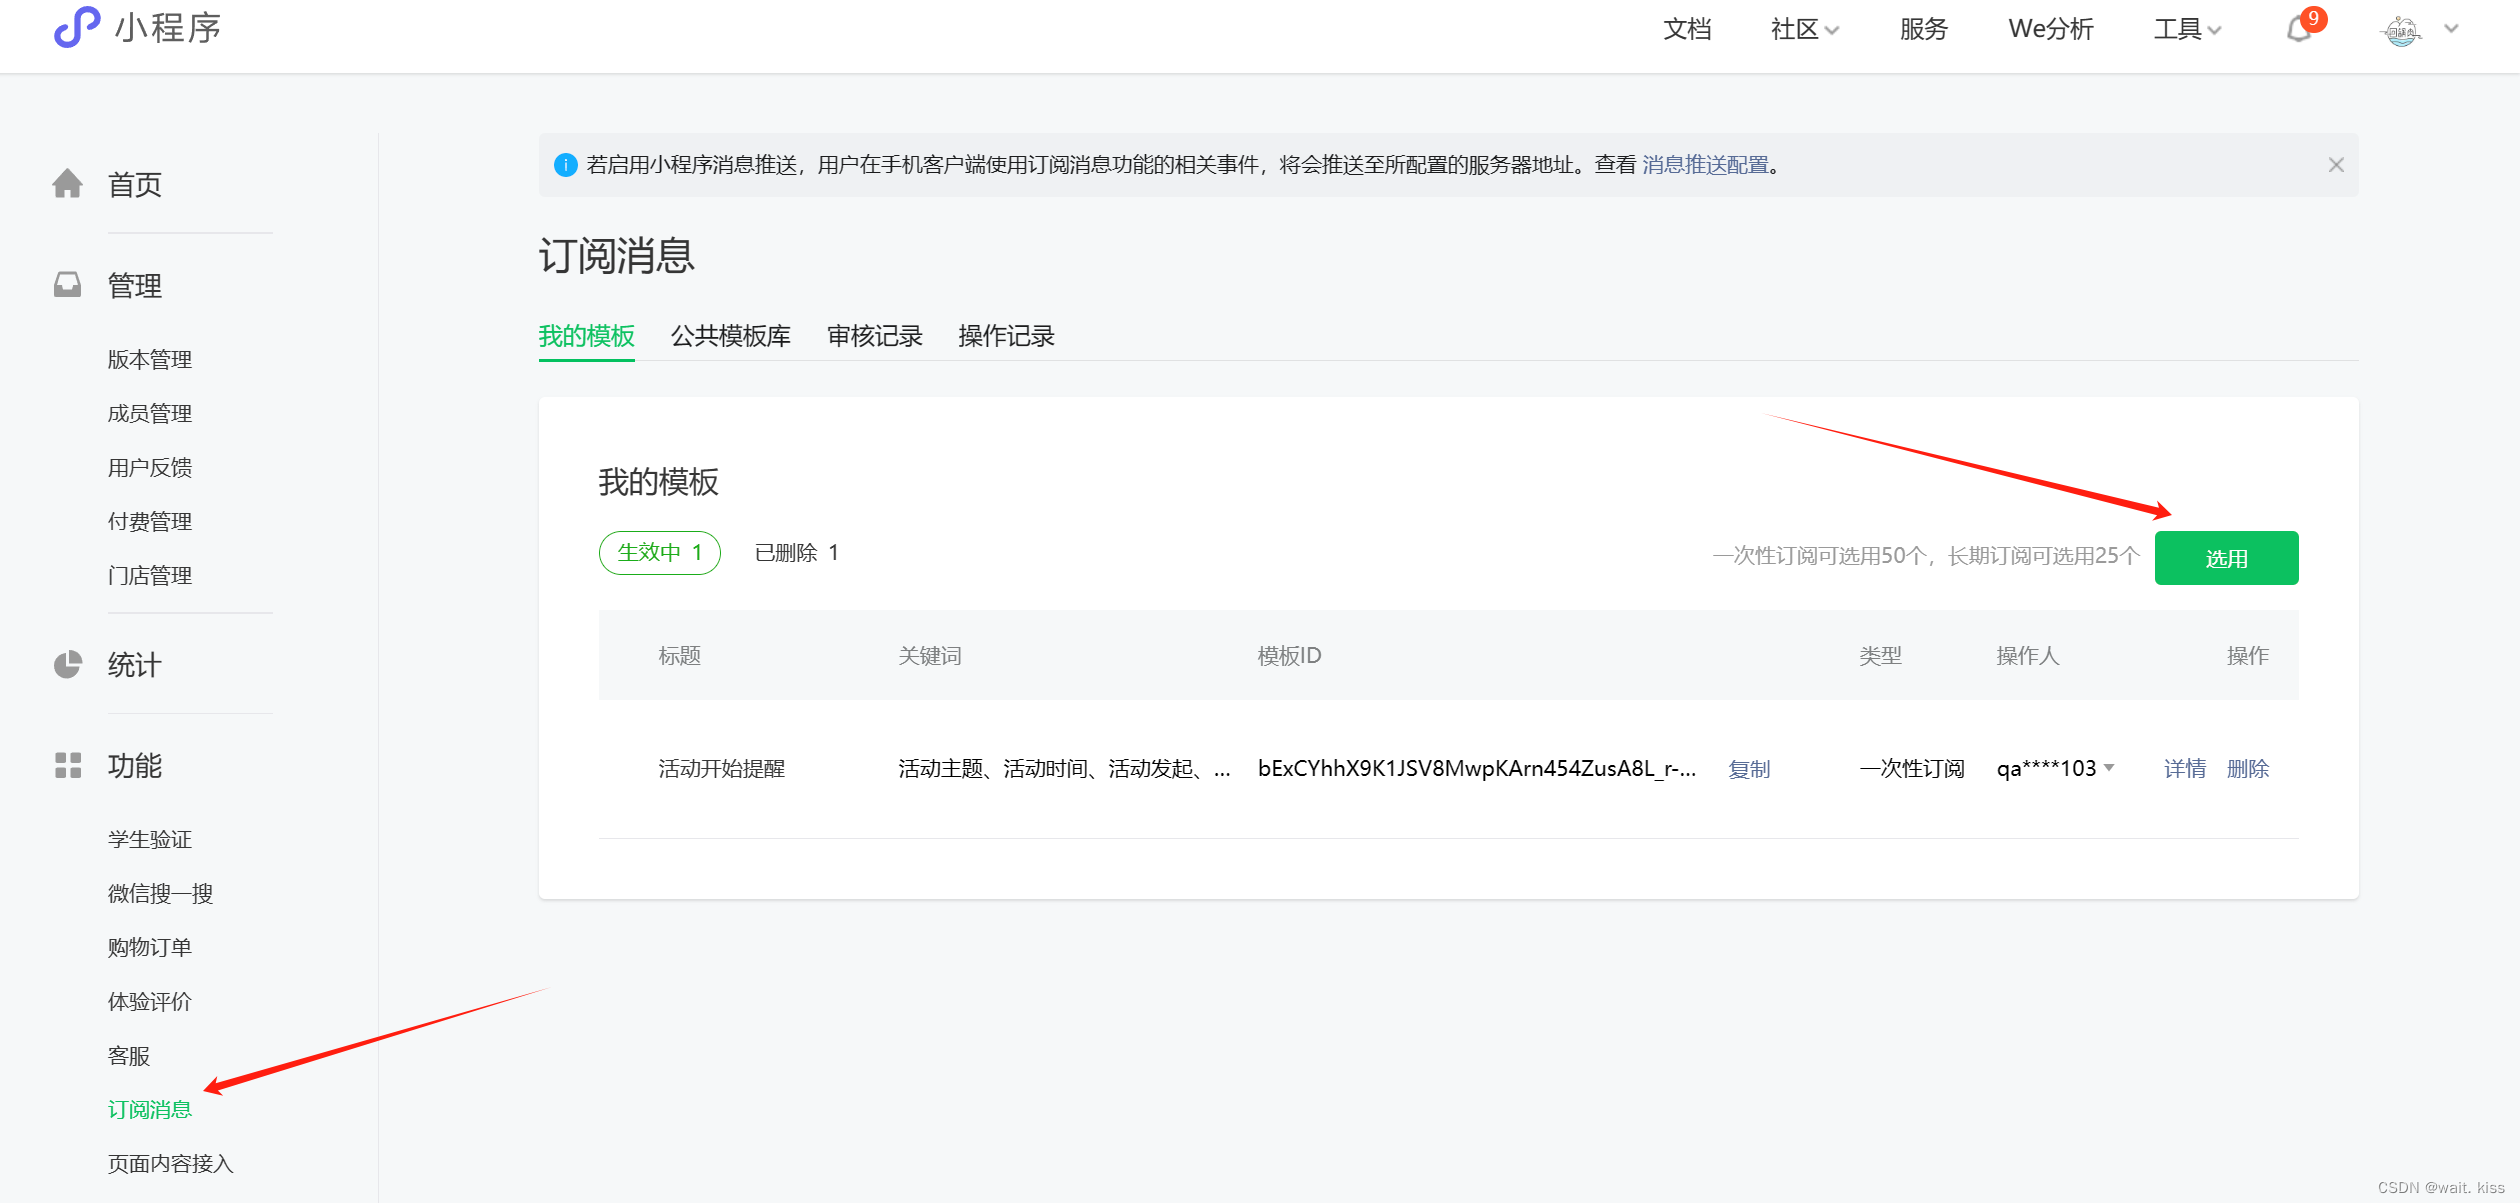Click the grid icon beside 功能
Viewport: 2520px width, 1203px height.
(67, 766)
